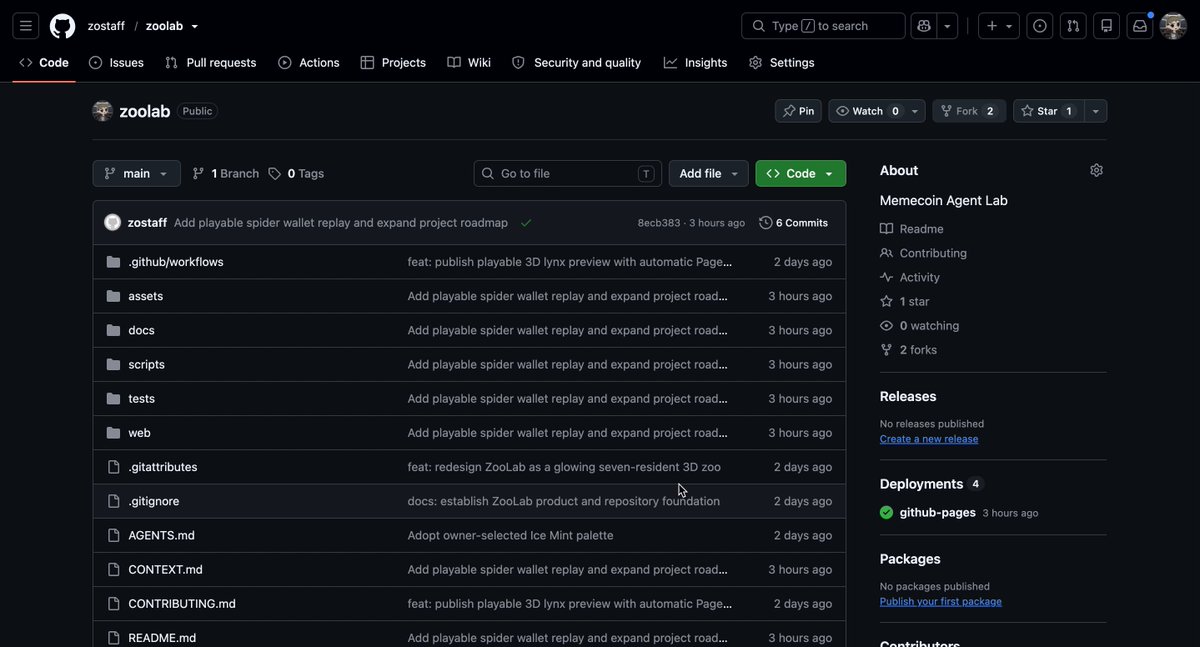This screenshot has width=1200, height=647.
Task: Open pull requests icon in header
Action: (1073, 26)
